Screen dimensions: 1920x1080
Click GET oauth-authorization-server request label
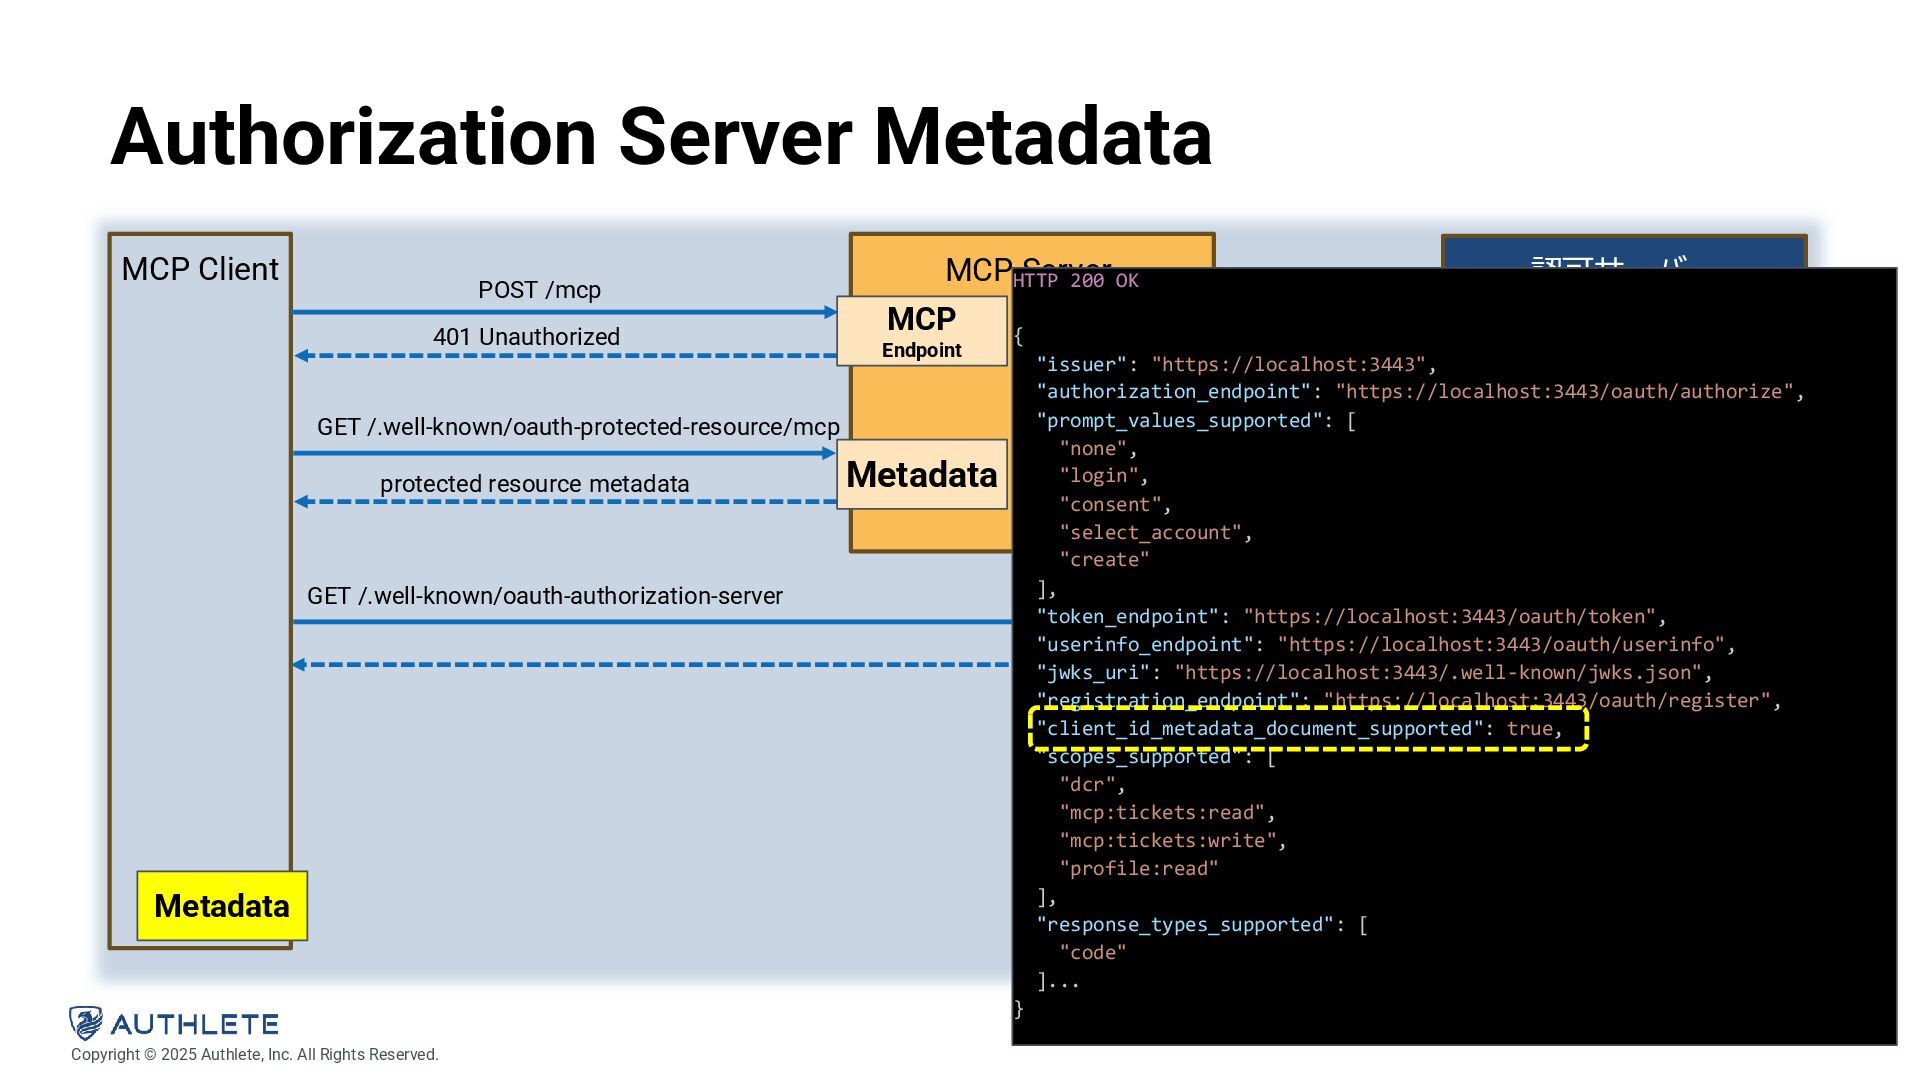click(544, 596)
